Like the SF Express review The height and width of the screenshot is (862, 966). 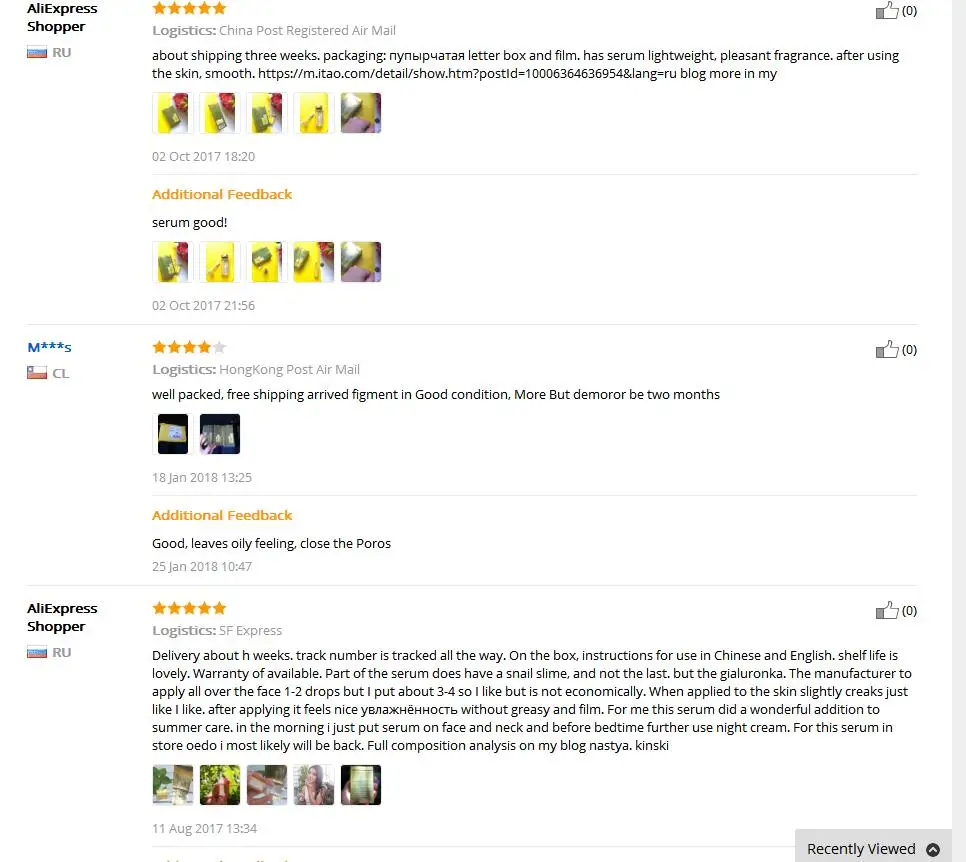click(887, 611)
